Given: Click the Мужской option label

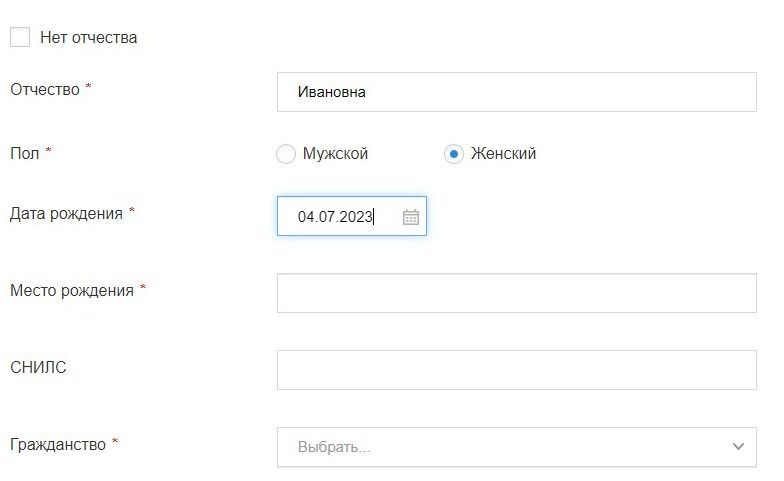Looking at the screenshot, I should (x=335, y=154).
